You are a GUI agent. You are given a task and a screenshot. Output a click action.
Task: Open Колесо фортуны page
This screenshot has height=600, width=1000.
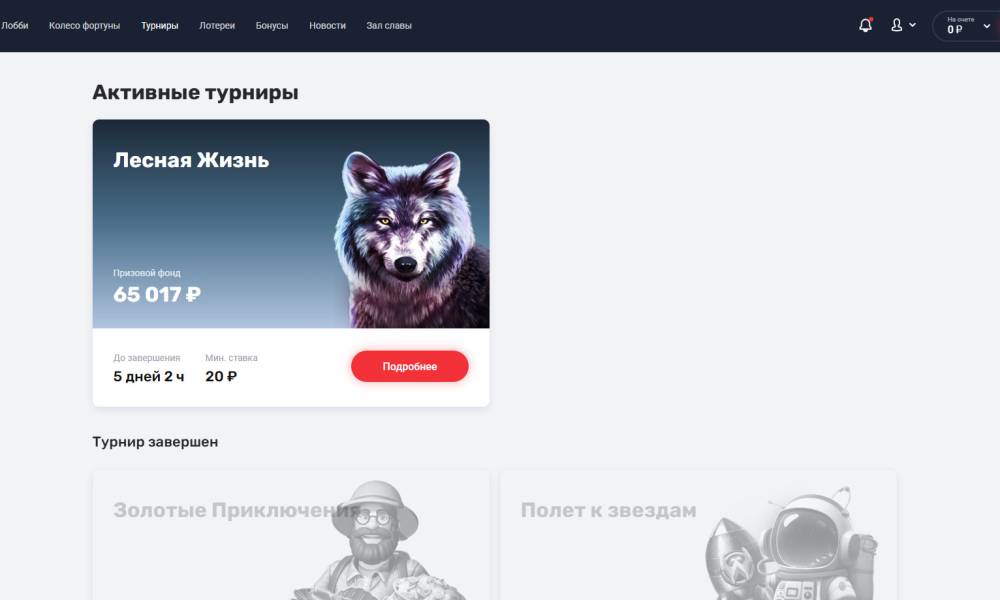84,26
